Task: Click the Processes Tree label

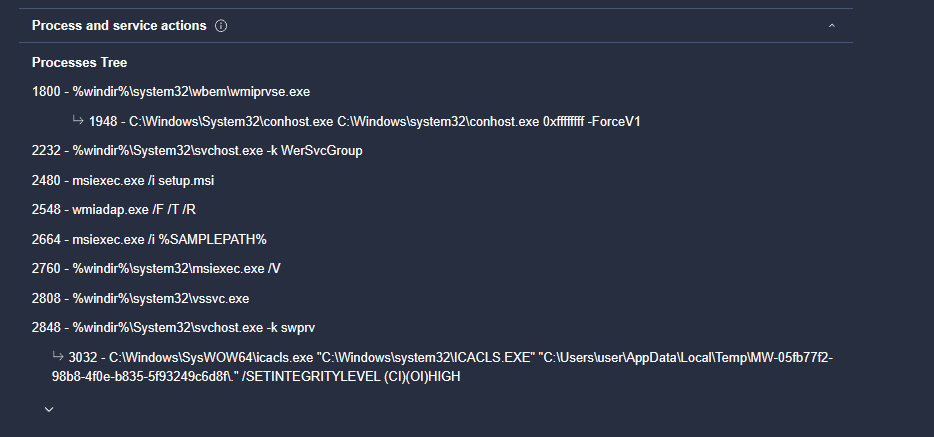Action: (x=79, y=63)
